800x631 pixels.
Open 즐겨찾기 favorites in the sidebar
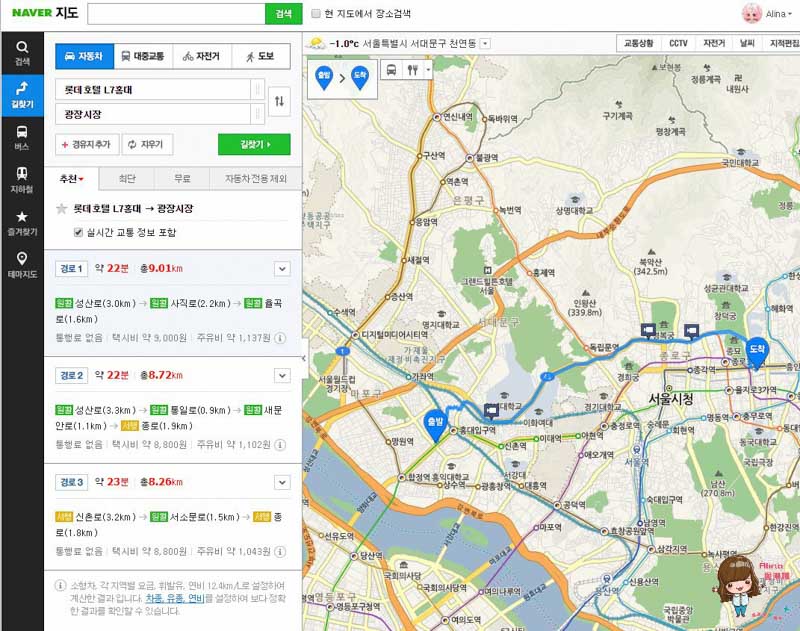click(22, 223)
